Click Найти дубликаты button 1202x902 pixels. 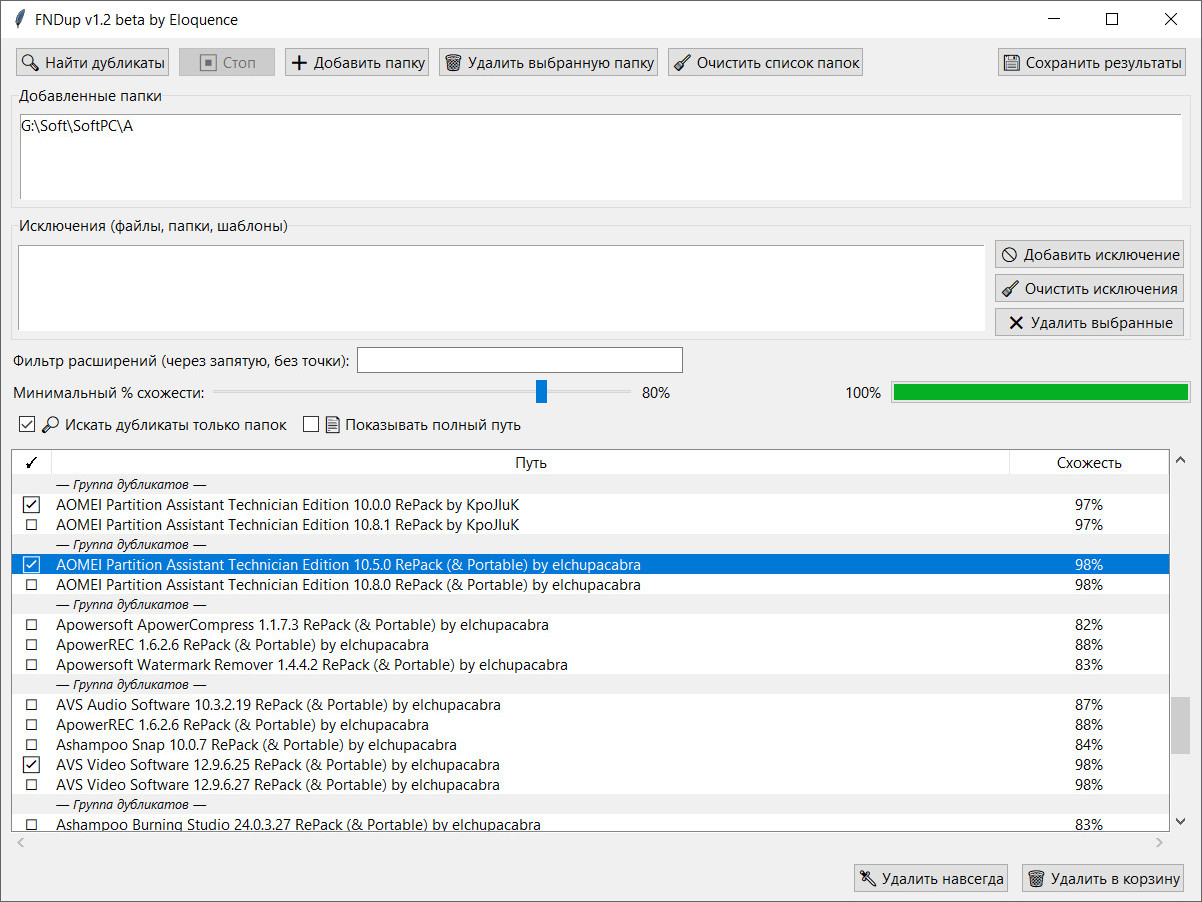(x=92, y=63)
